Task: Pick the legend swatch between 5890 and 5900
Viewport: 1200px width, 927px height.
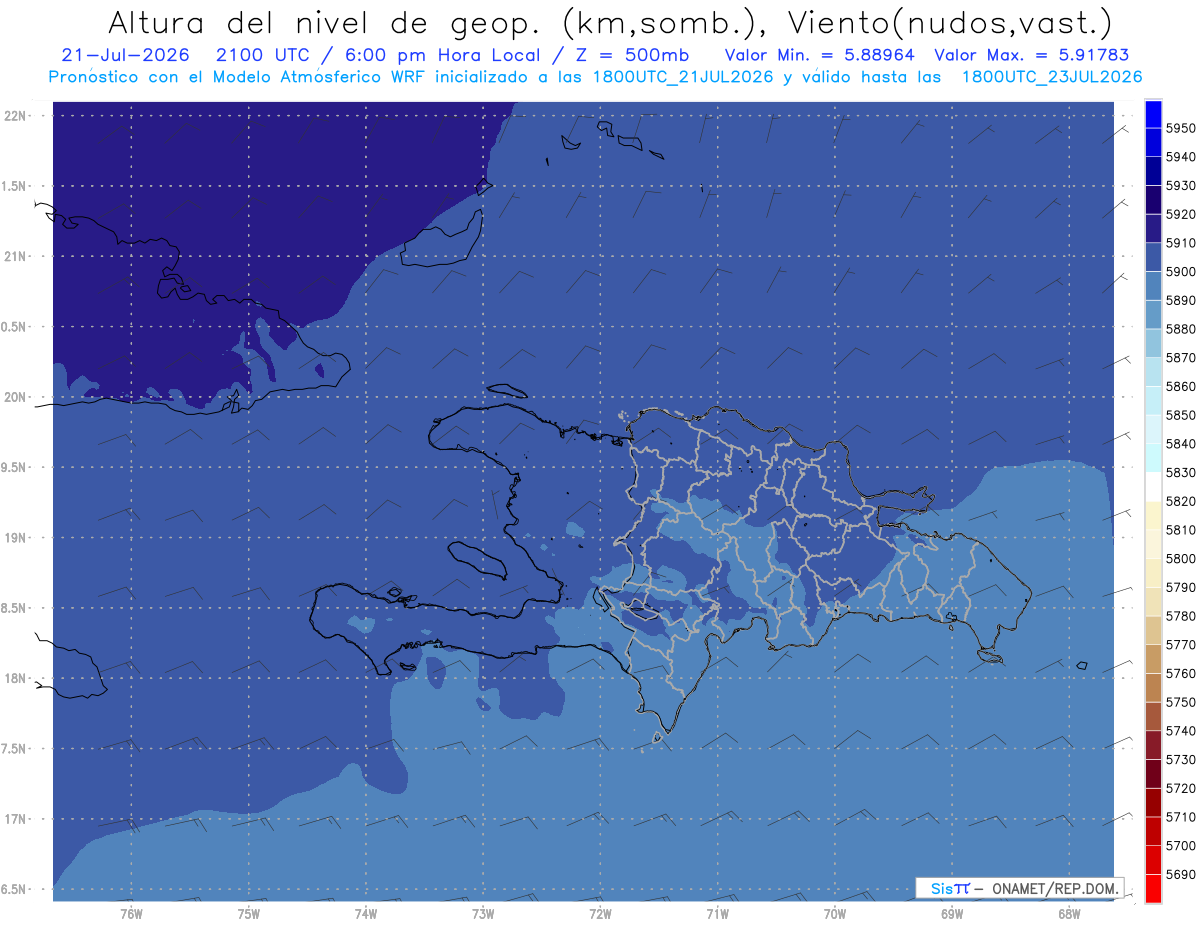Action: [1153, 286]
